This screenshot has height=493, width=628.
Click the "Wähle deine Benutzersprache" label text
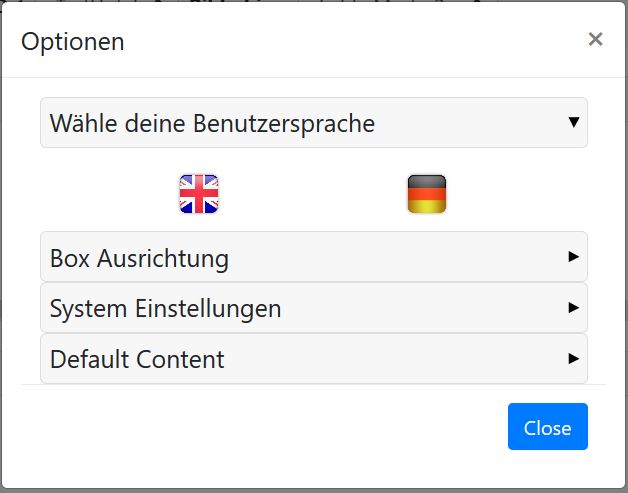click(212, 124)
